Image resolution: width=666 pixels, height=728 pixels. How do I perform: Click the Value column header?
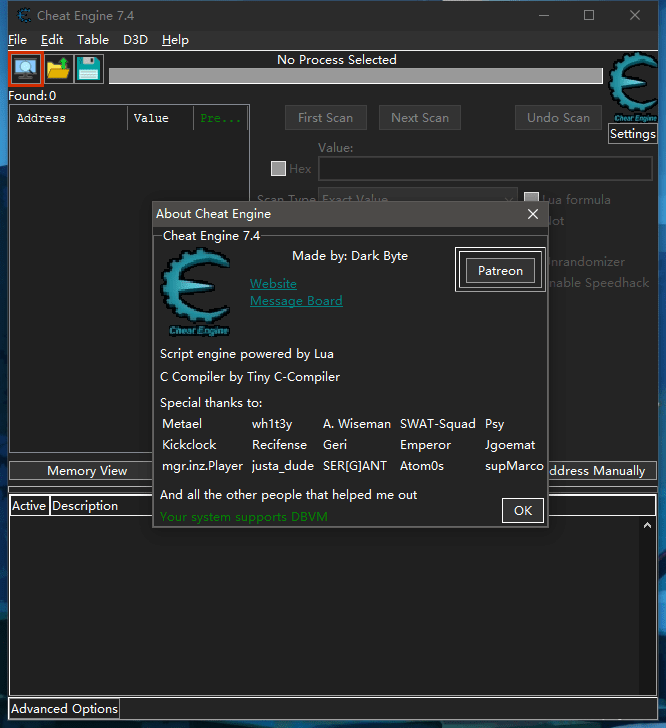click(160, 118)
